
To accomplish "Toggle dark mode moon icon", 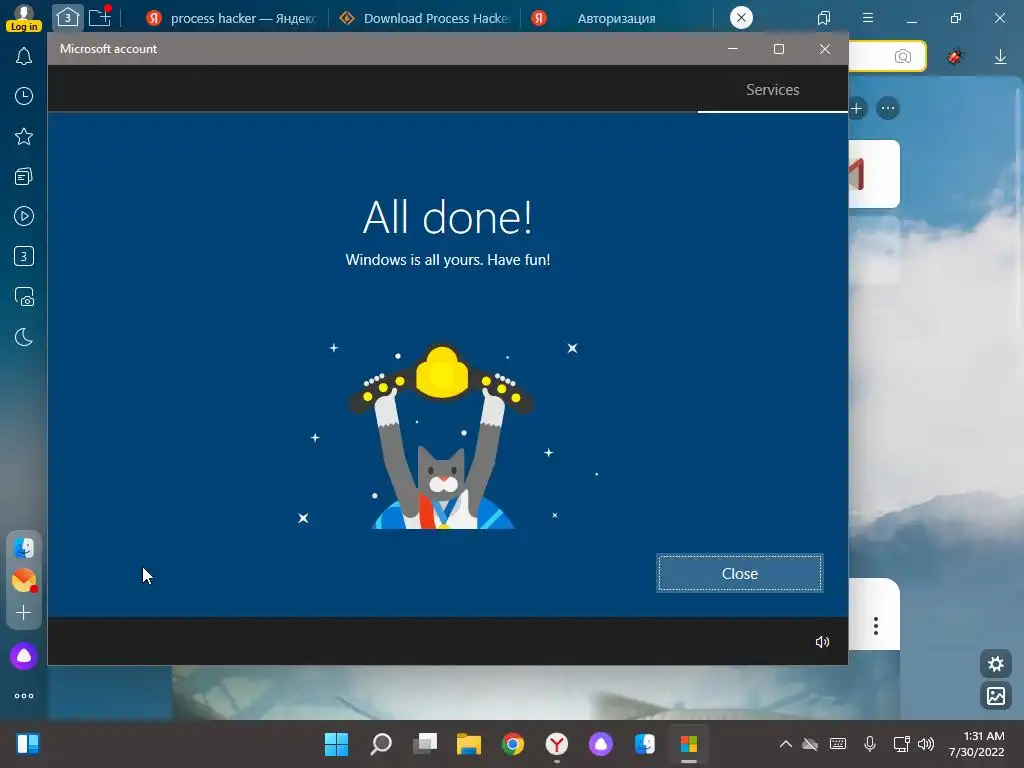I will coord(24,337).
